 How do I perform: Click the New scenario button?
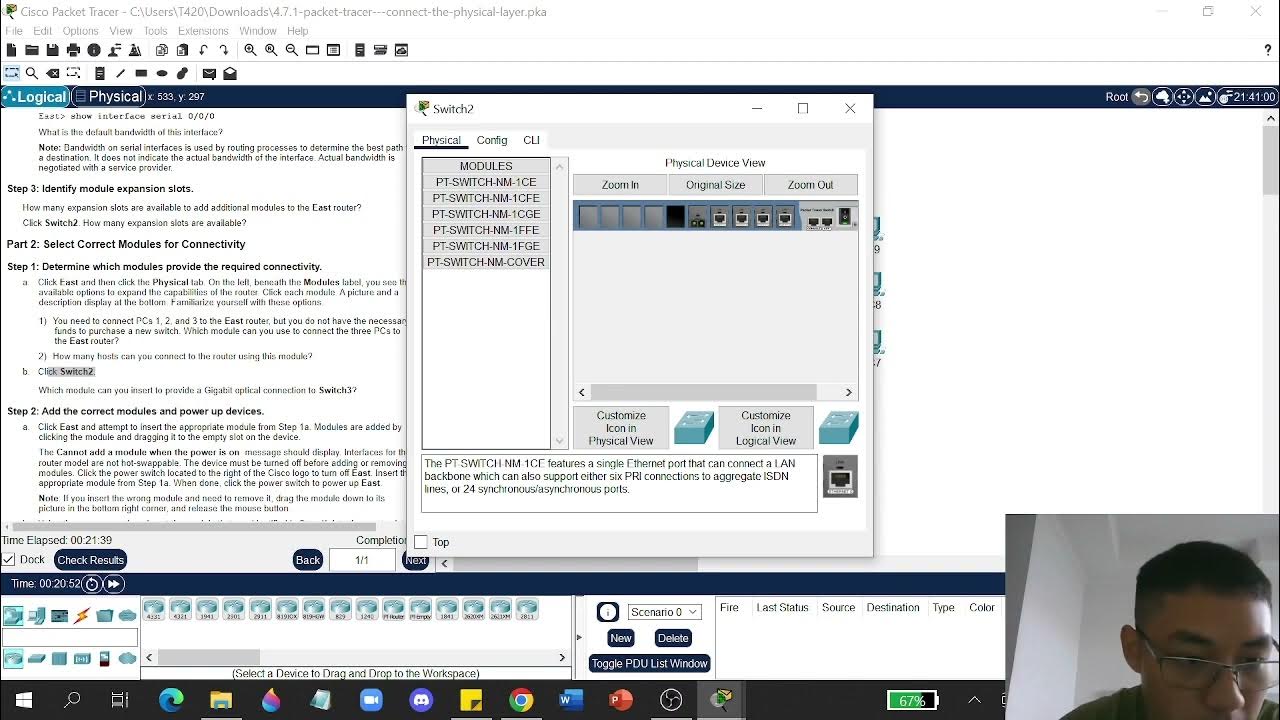tap(621, 638)
